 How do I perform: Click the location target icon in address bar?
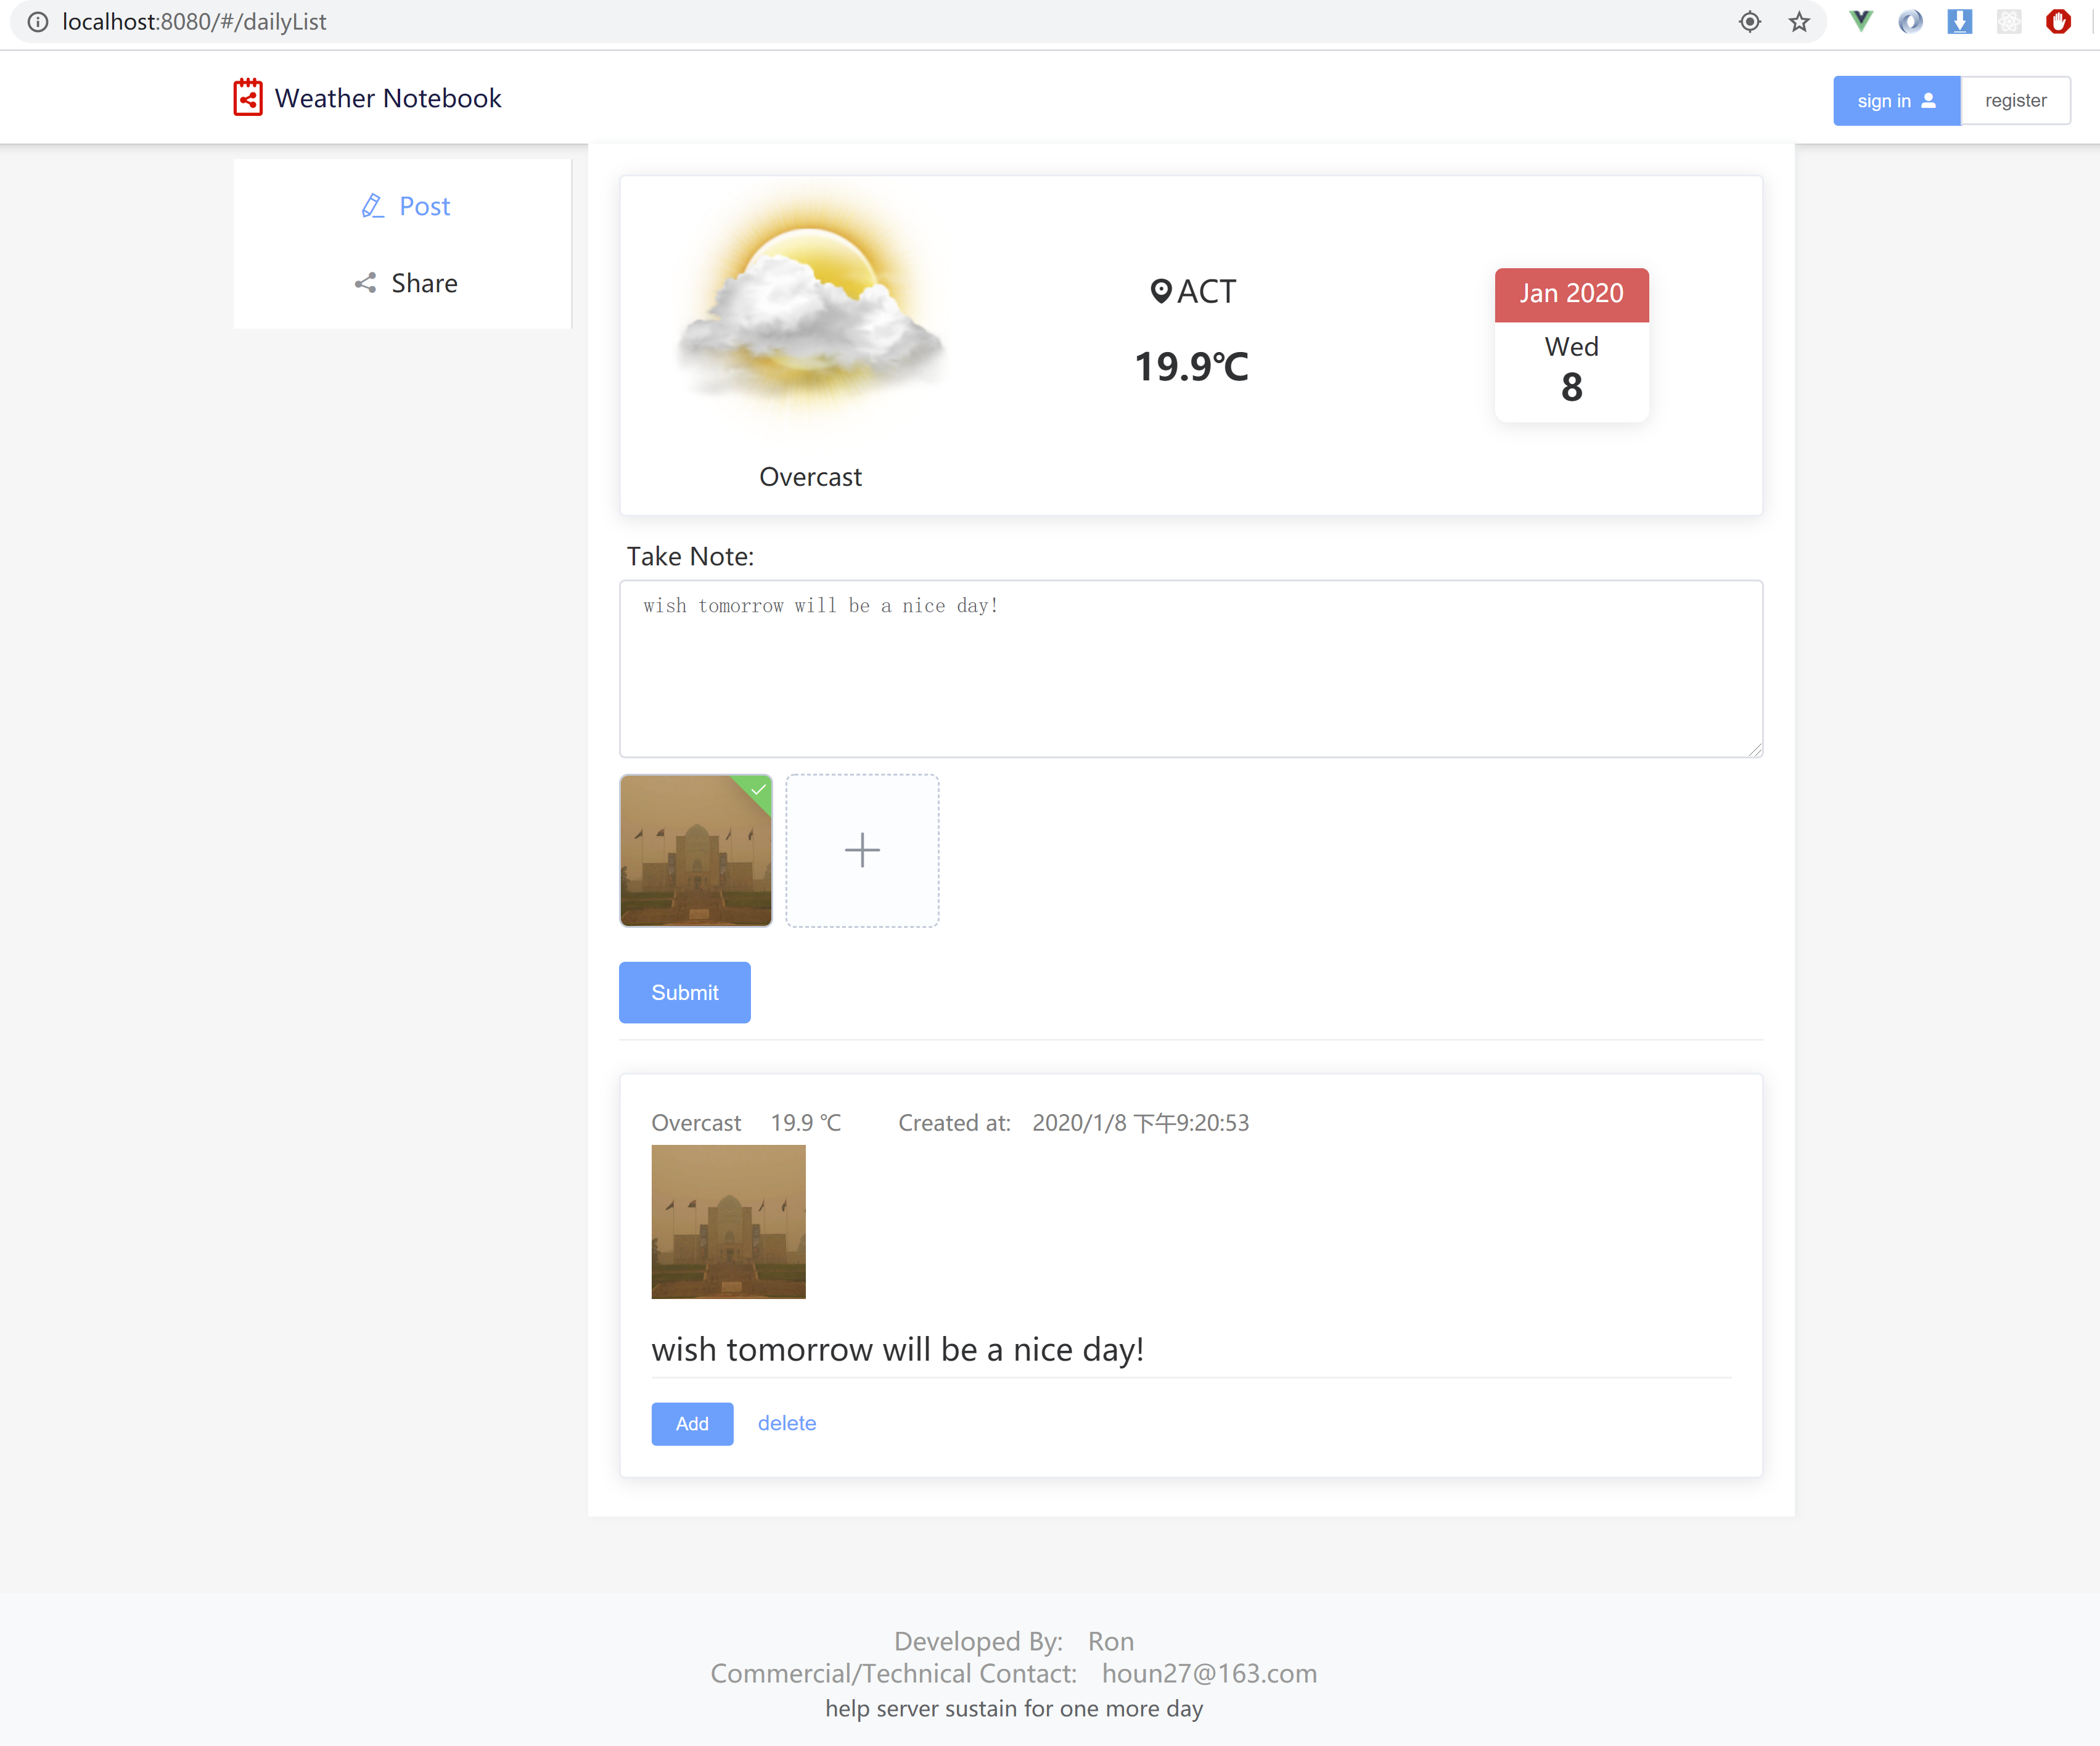click(x=1749, y=22)
